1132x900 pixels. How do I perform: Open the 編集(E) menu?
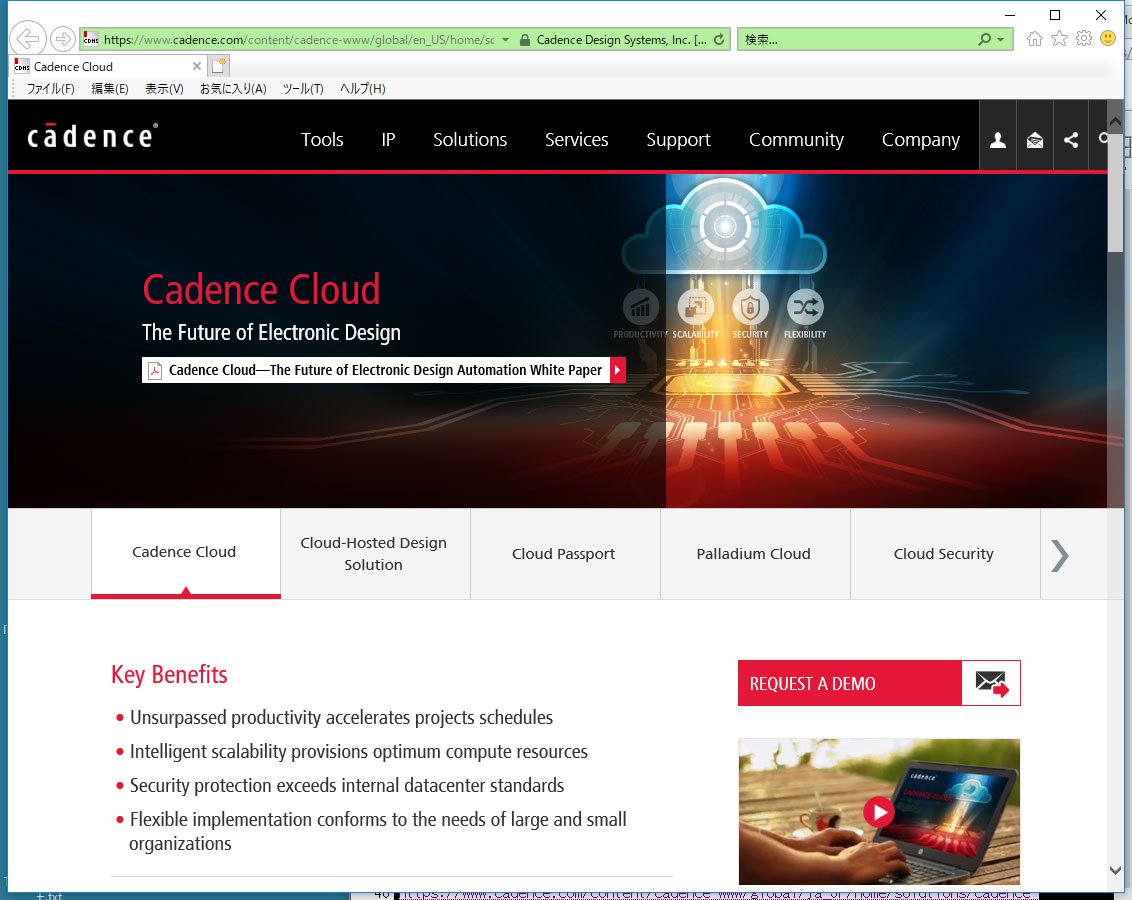tap(110, 89)
